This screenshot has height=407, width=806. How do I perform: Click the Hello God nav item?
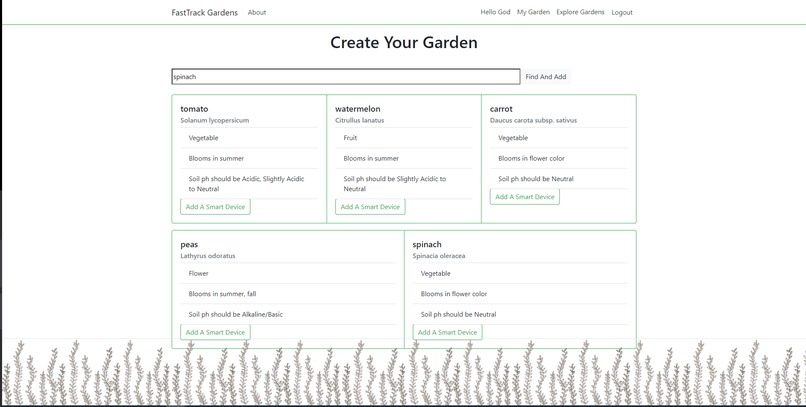496,12
